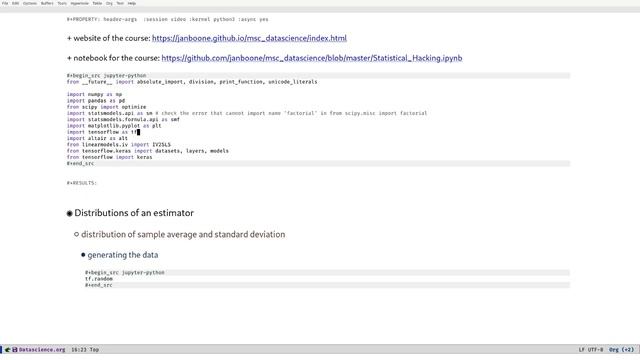Click the Org major mode indicator
This screenshot has width=640, height=360.
[614, 350]
